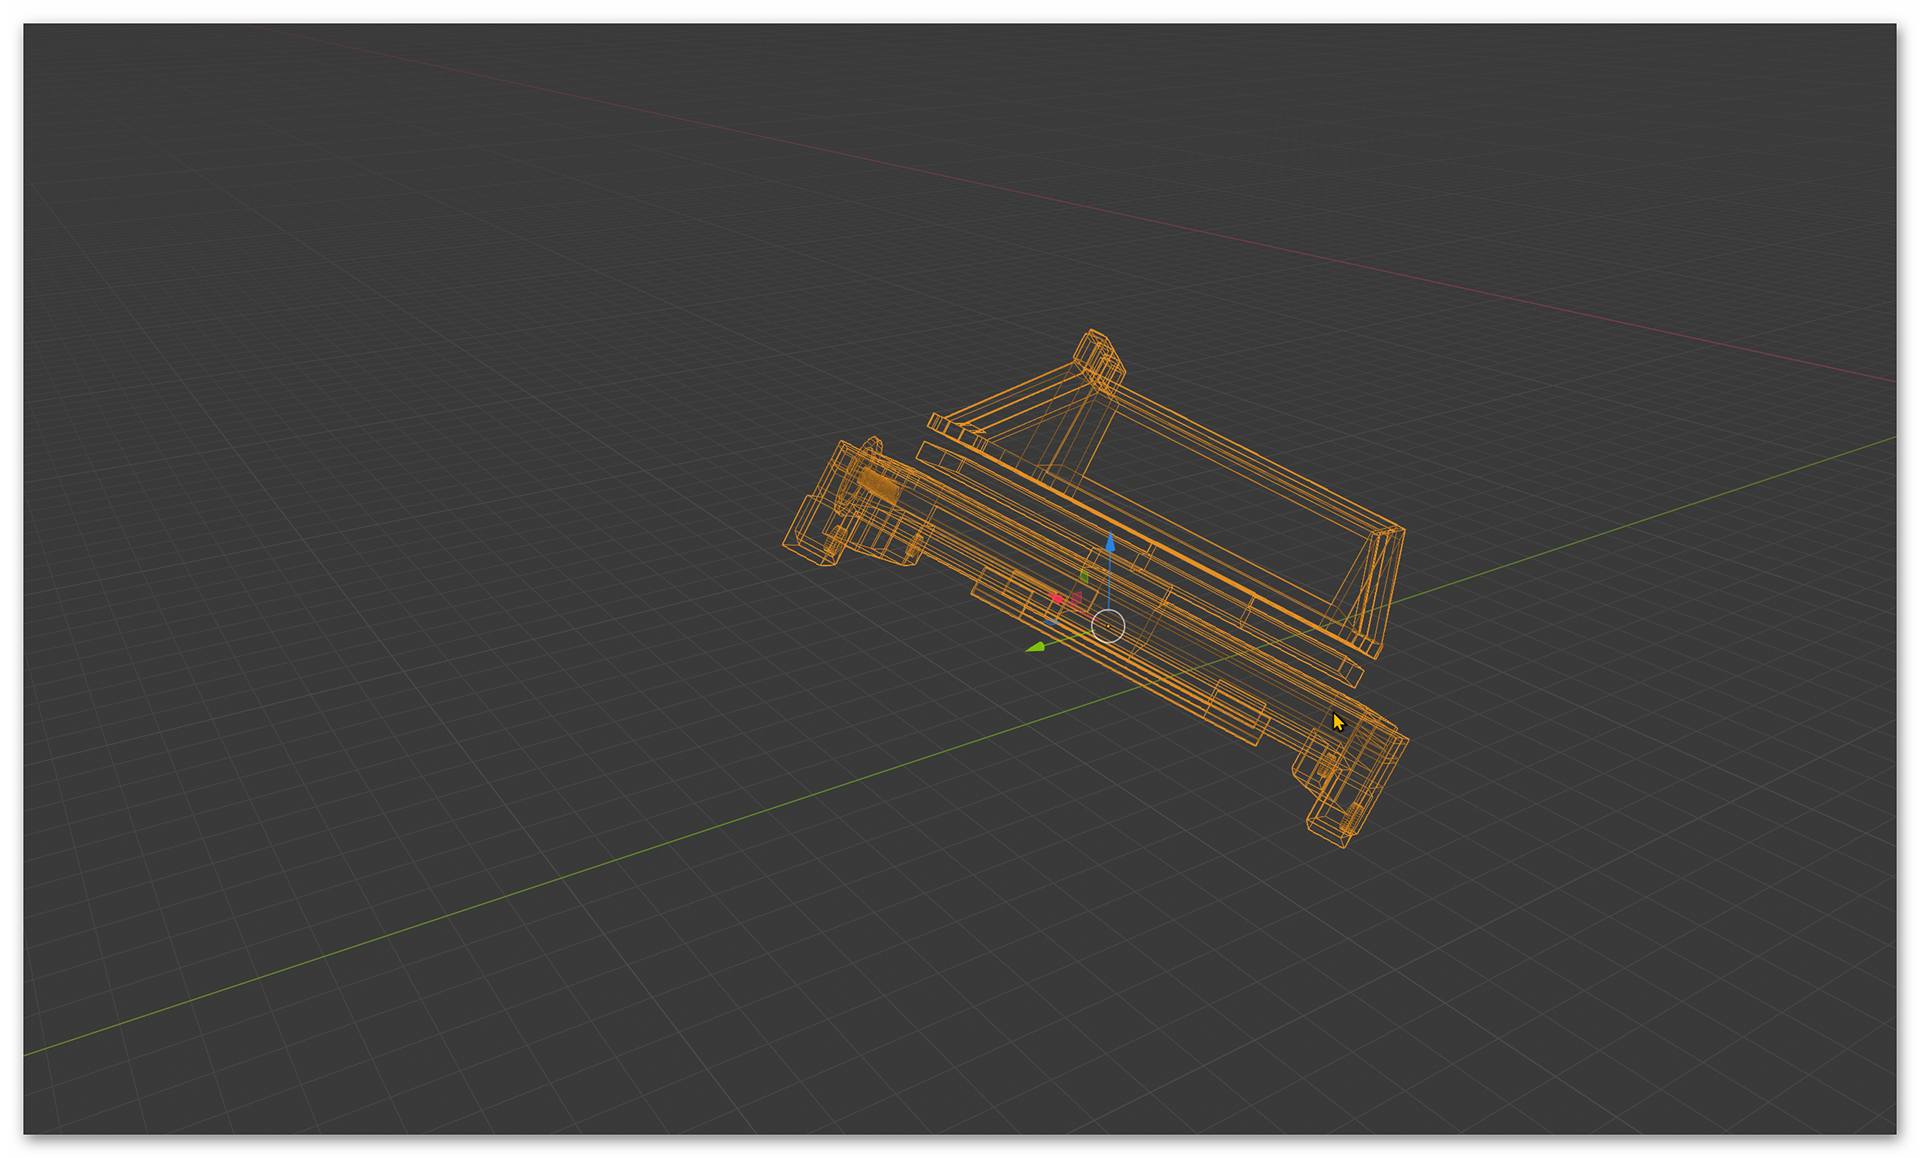Click the blue square plane handle on gizmo

coord(1052,622)
